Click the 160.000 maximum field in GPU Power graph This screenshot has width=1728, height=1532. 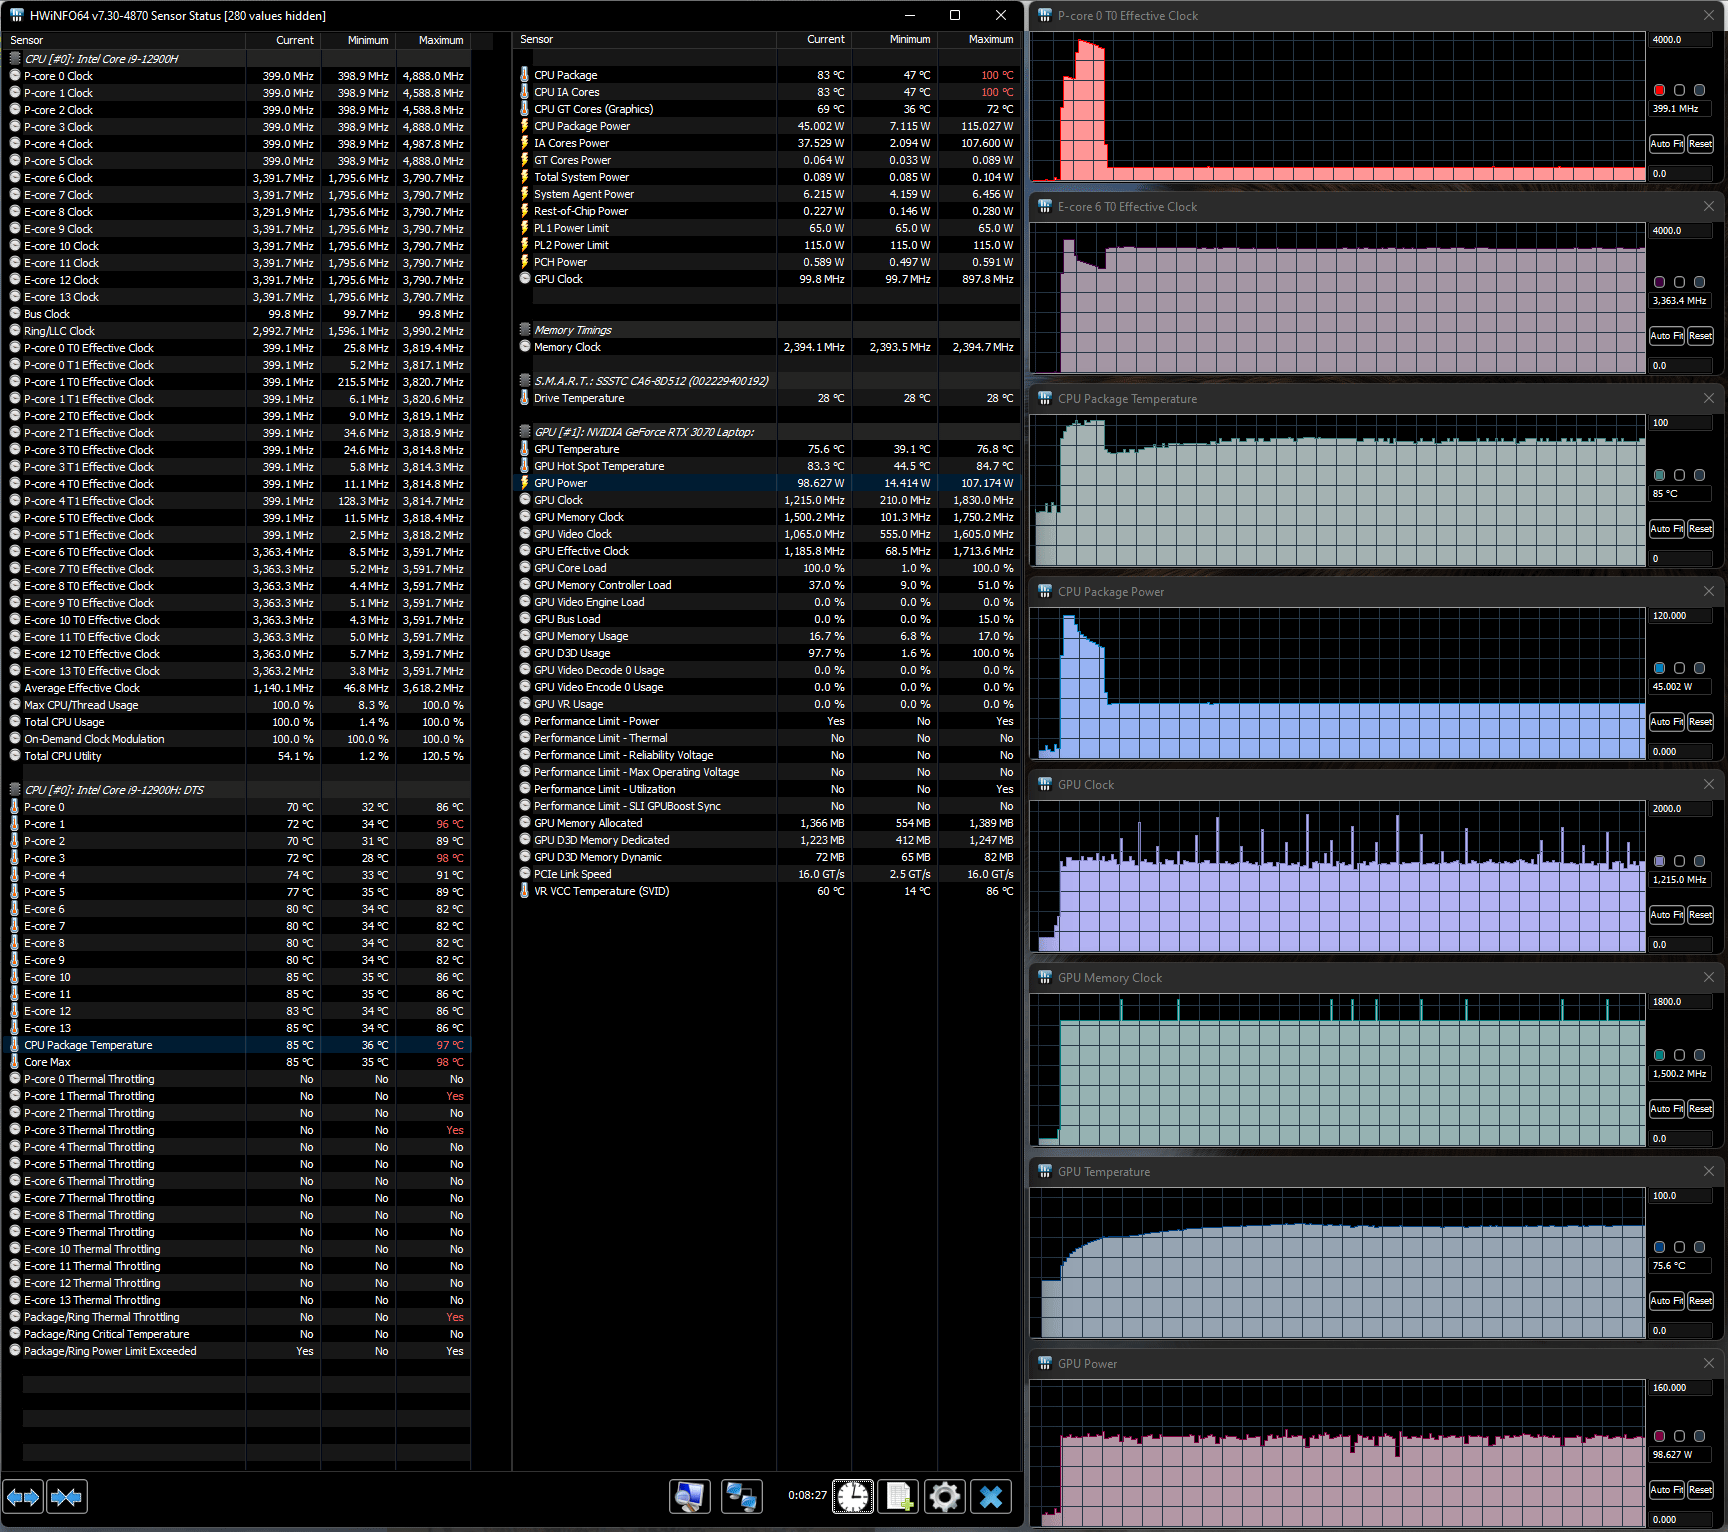(x=1681, y=1388)
